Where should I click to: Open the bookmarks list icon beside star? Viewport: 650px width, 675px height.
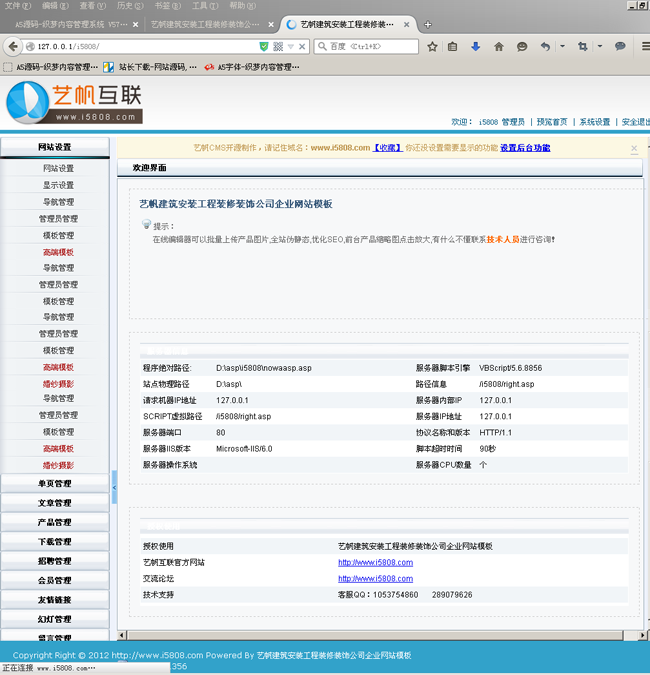point(452,46)
